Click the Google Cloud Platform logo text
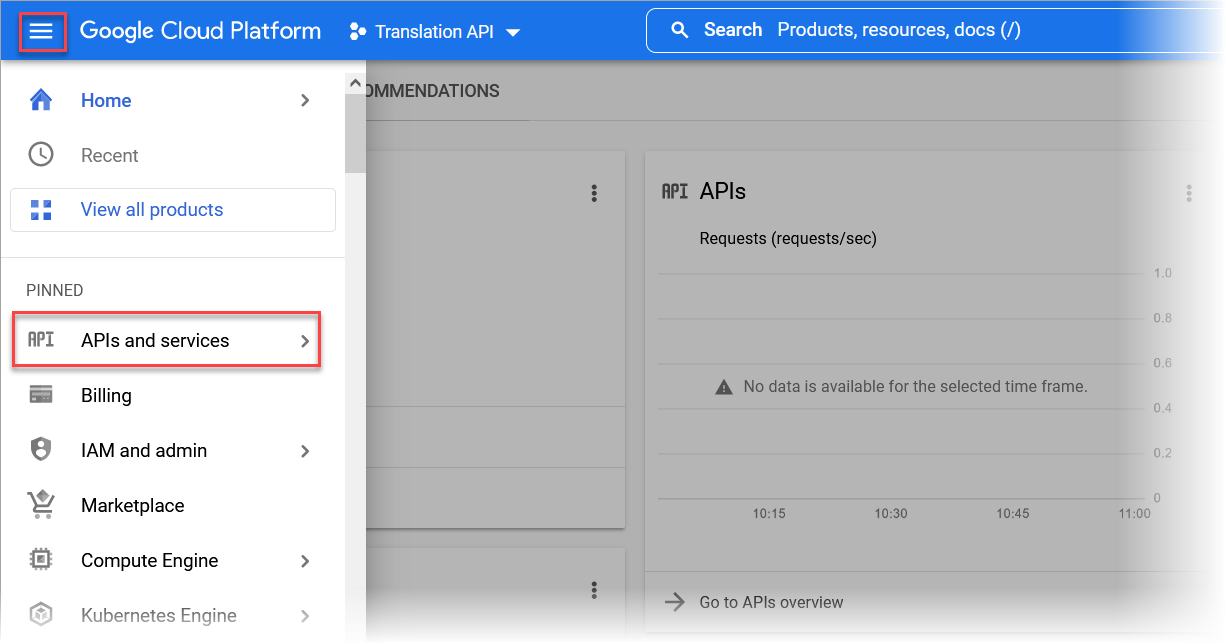 [x=200, y=31]
